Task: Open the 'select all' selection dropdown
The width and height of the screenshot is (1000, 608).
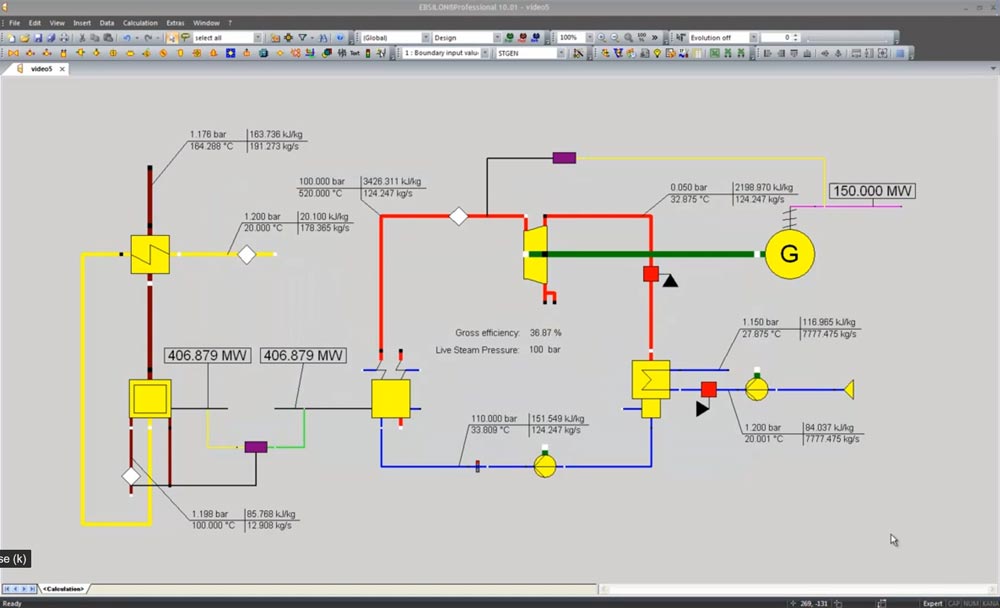Action: [x=259, y=37]
